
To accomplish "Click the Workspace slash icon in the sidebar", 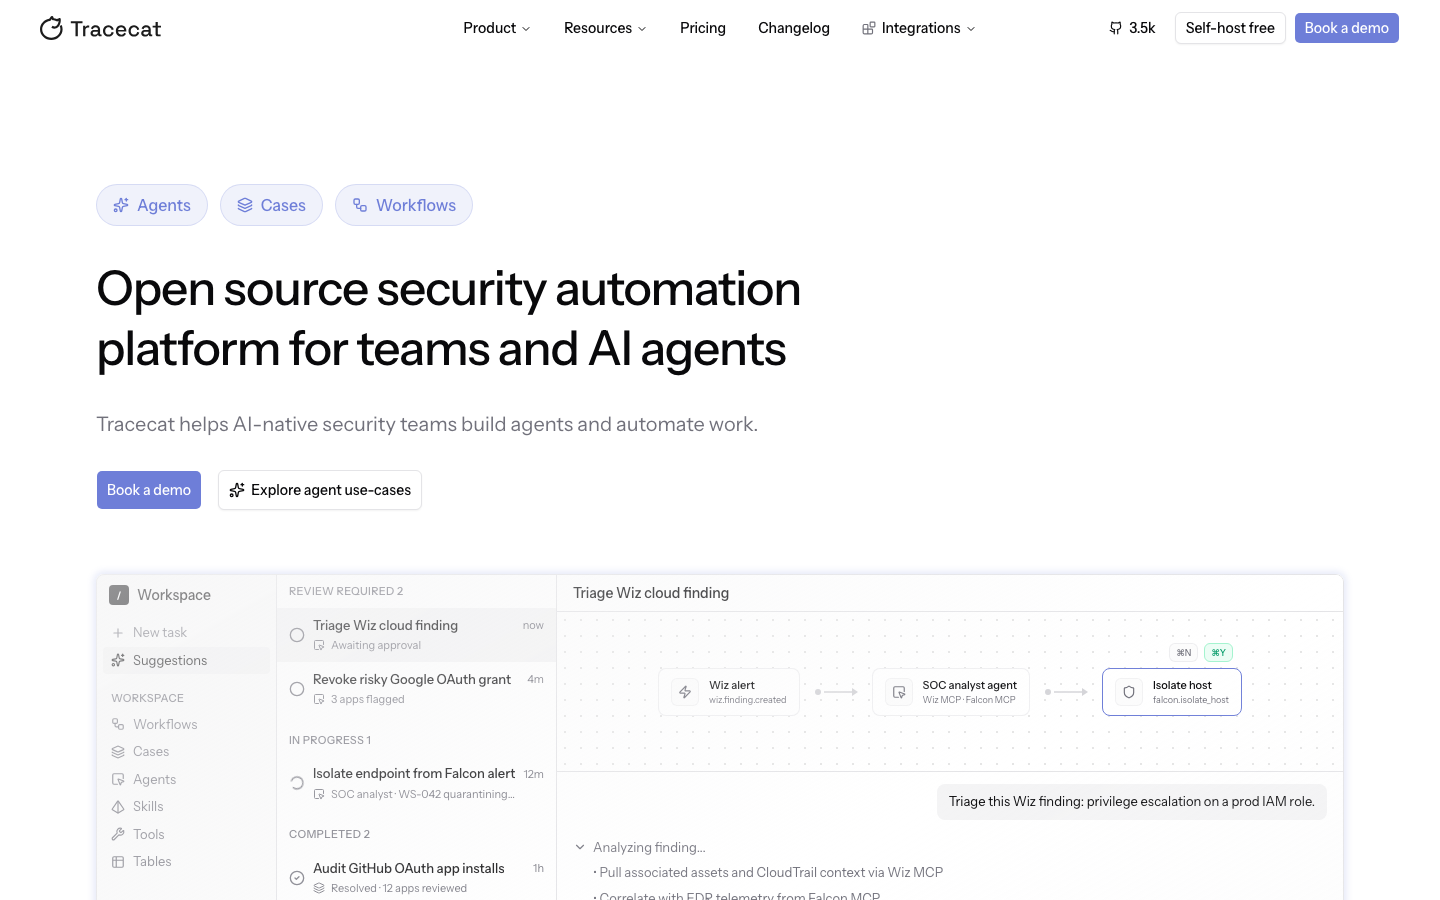I will (x=119, y=595).
